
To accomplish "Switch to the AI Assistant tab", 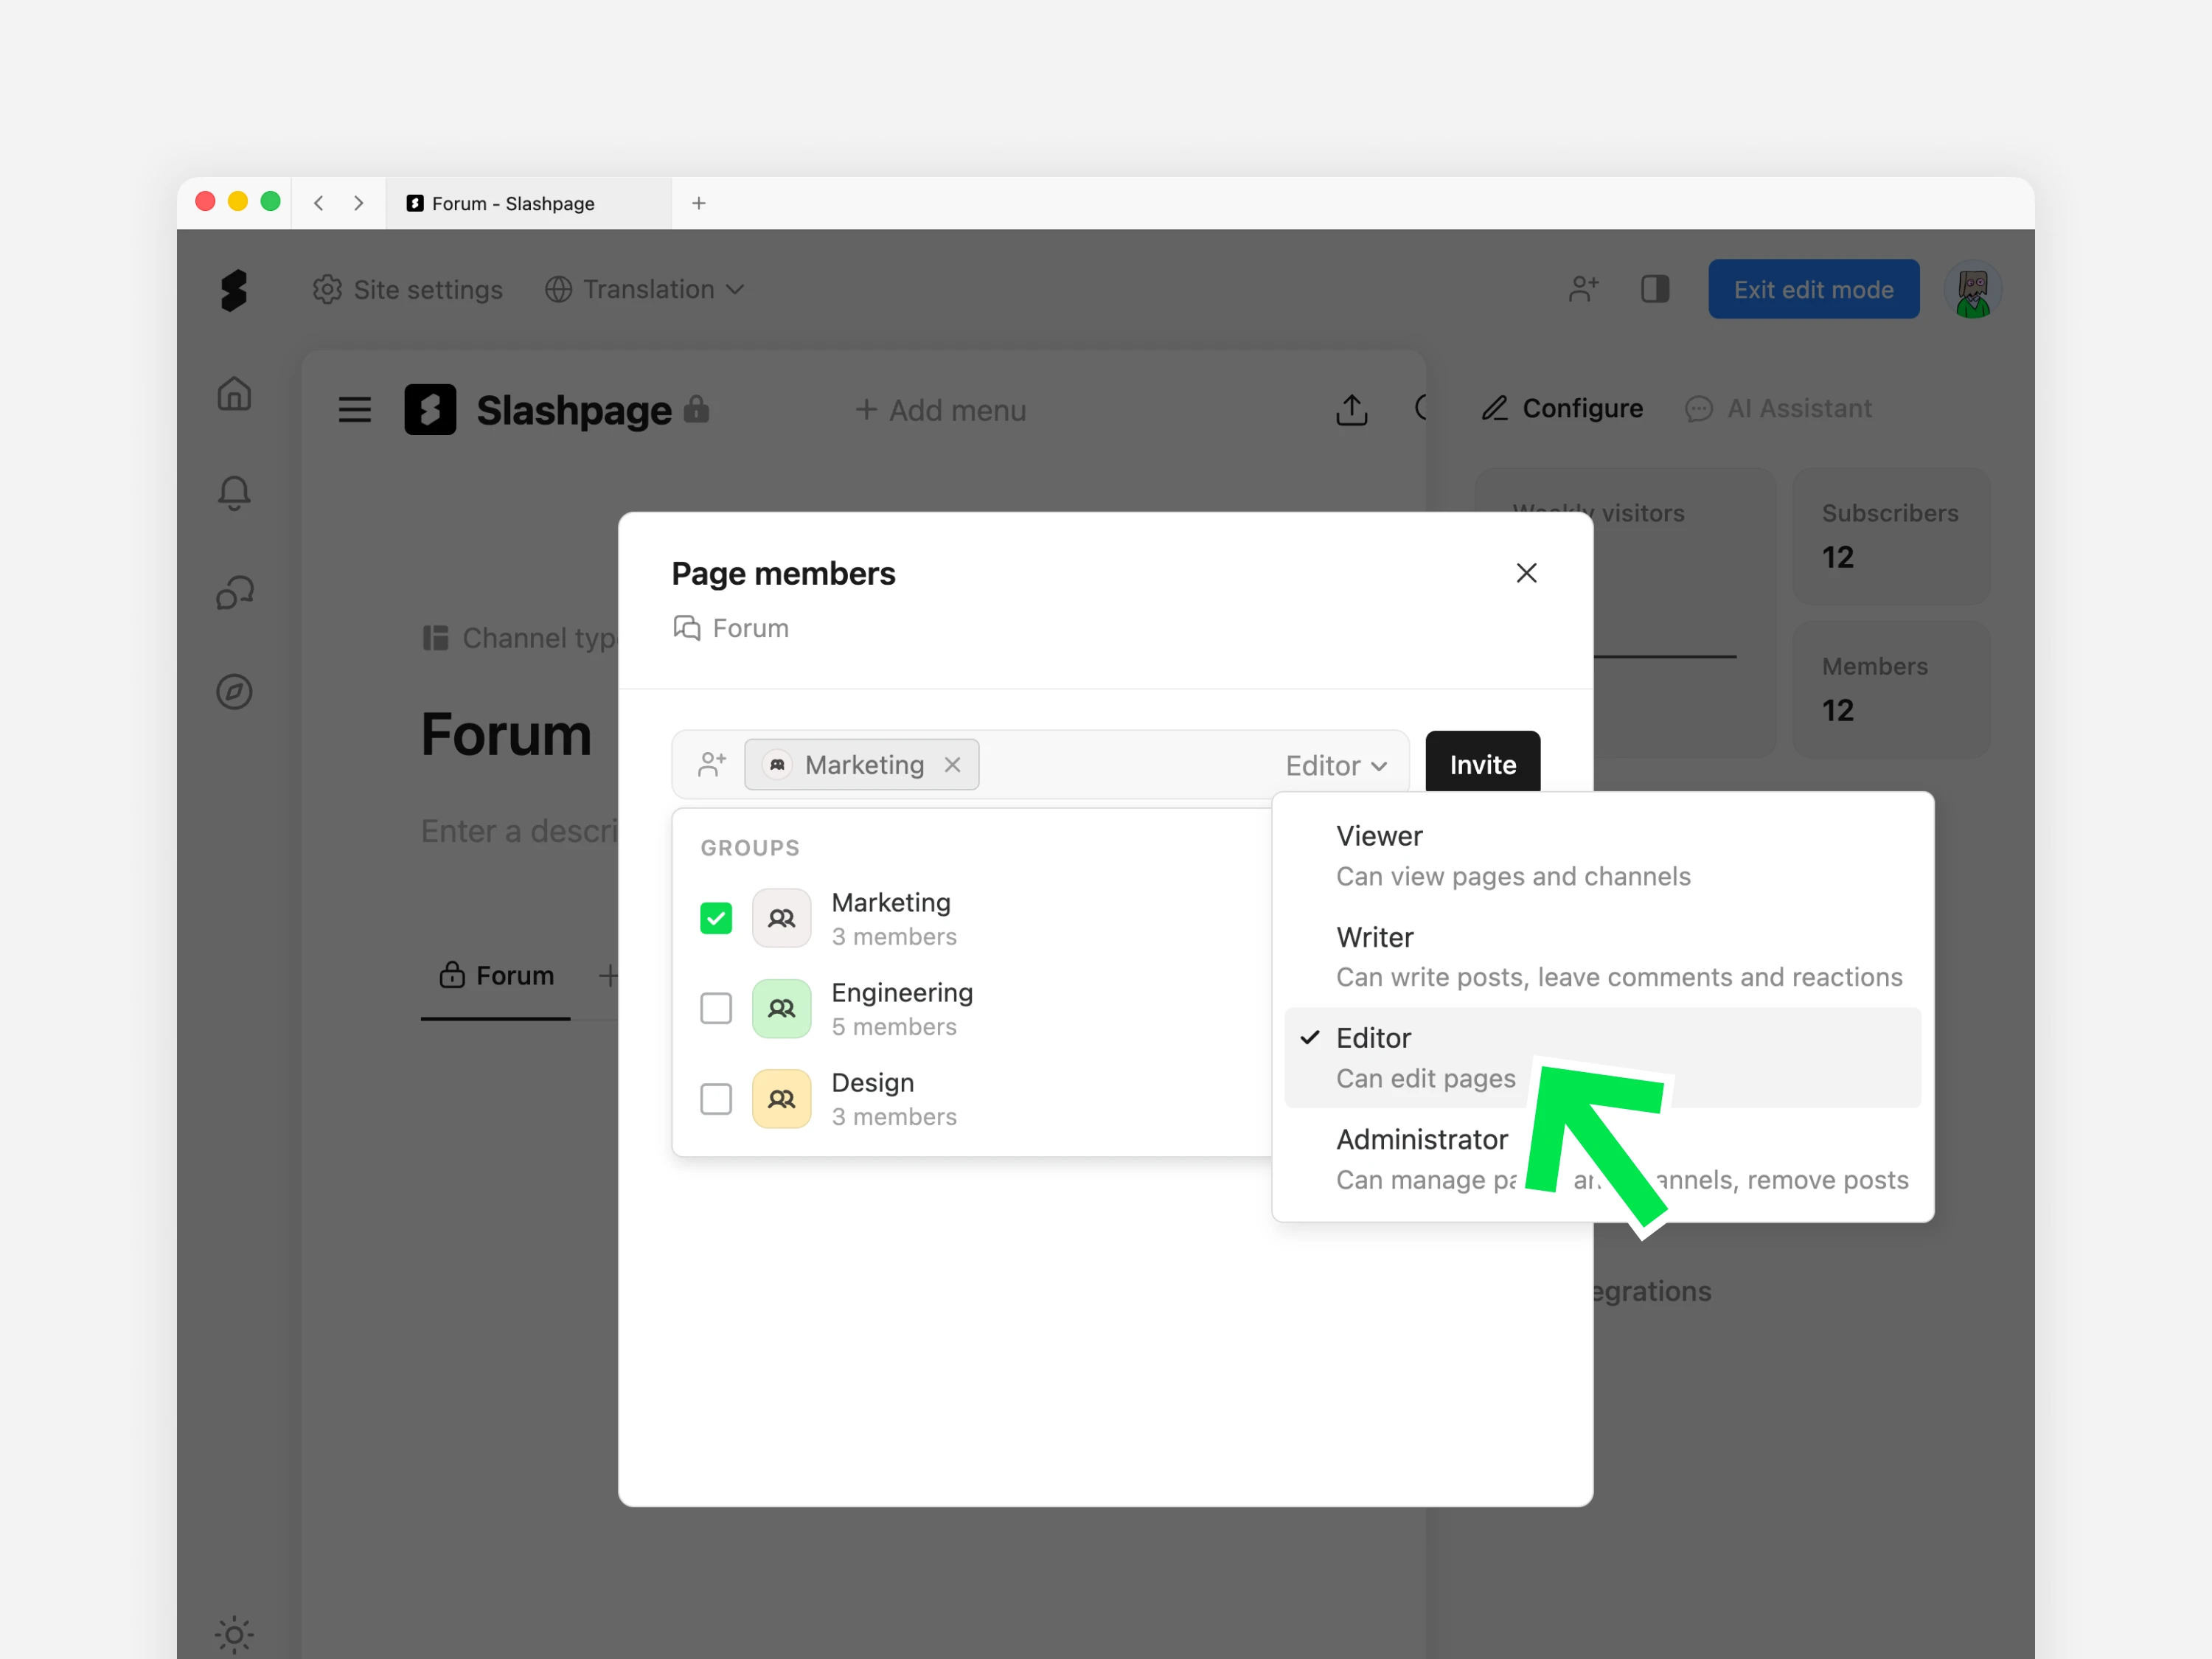I will (1779, 408).
